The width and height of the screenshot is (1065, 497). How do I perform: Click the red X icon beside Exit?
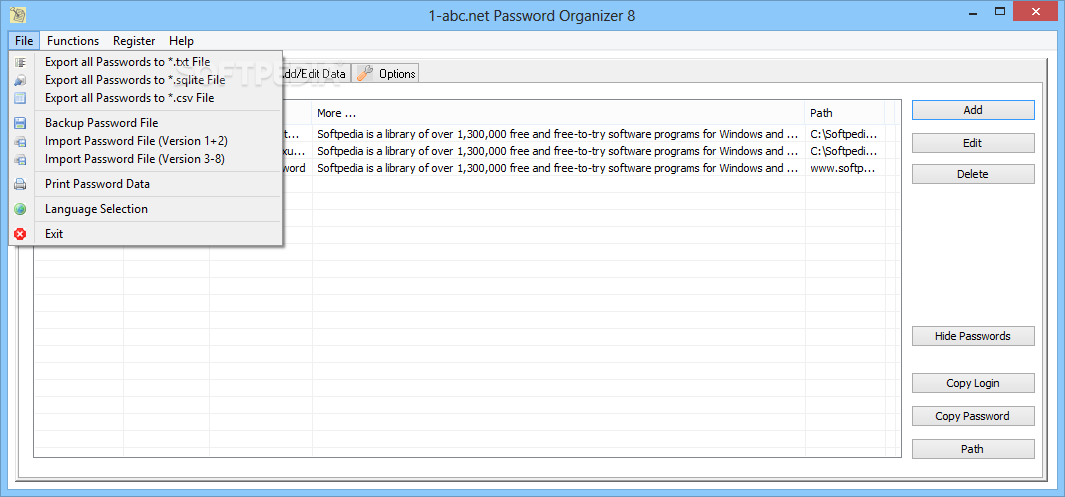[20, 234]
